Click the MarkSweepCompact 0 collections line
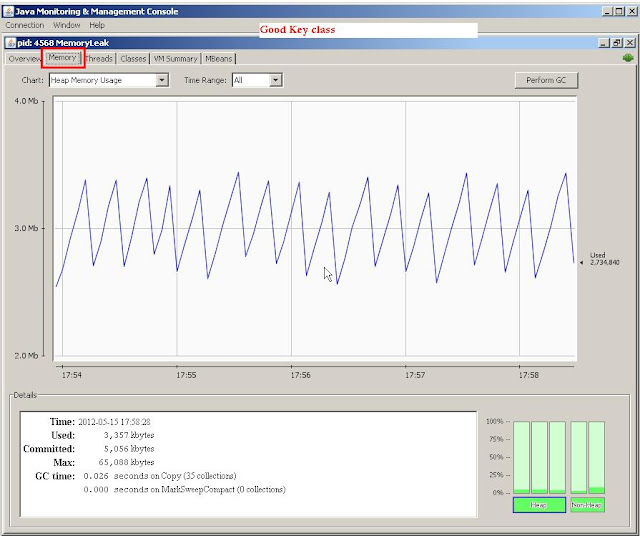640x536 pixels. (x=184, y=489)
